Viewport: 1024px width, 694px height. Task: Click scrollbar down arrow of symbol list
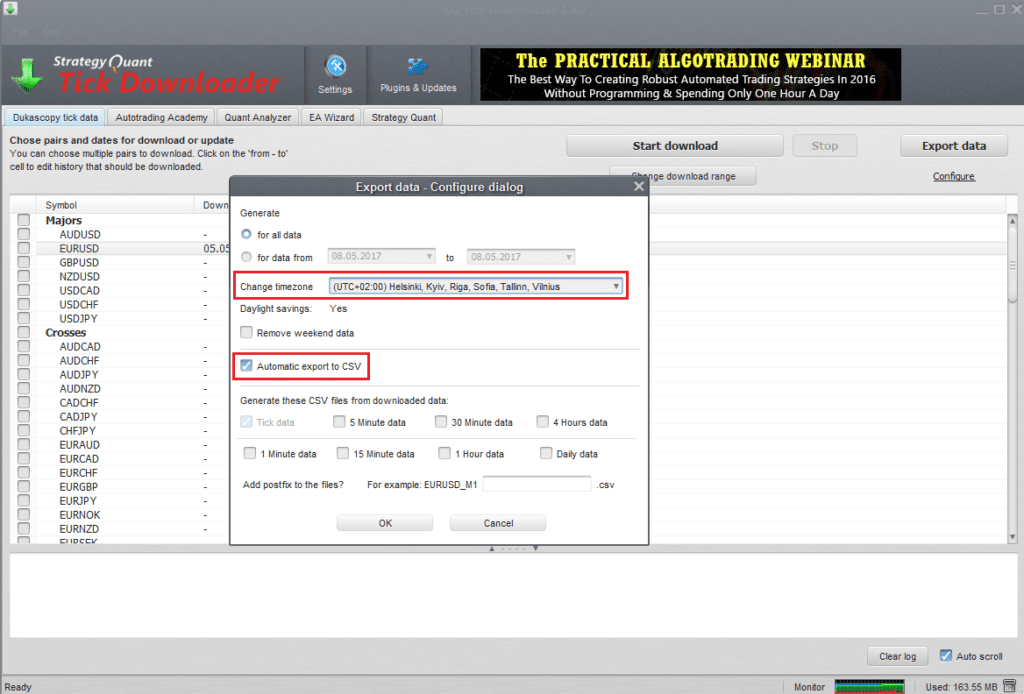coord(1012,537)
